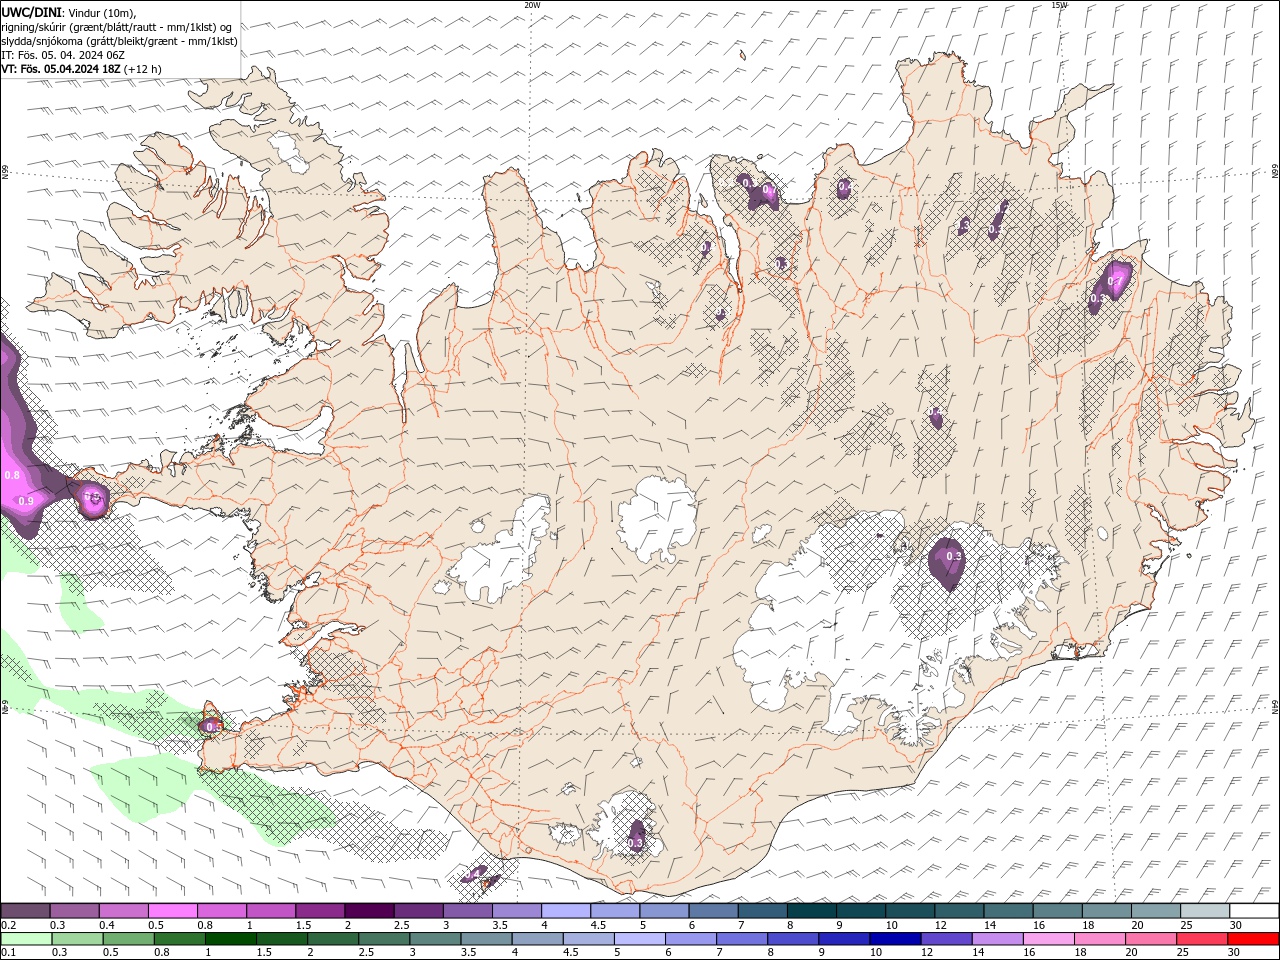Click the bright pink snow swatch between 0.5 and 0.8
This screenshot has height=960, width=1280.
tap(172, 911)
